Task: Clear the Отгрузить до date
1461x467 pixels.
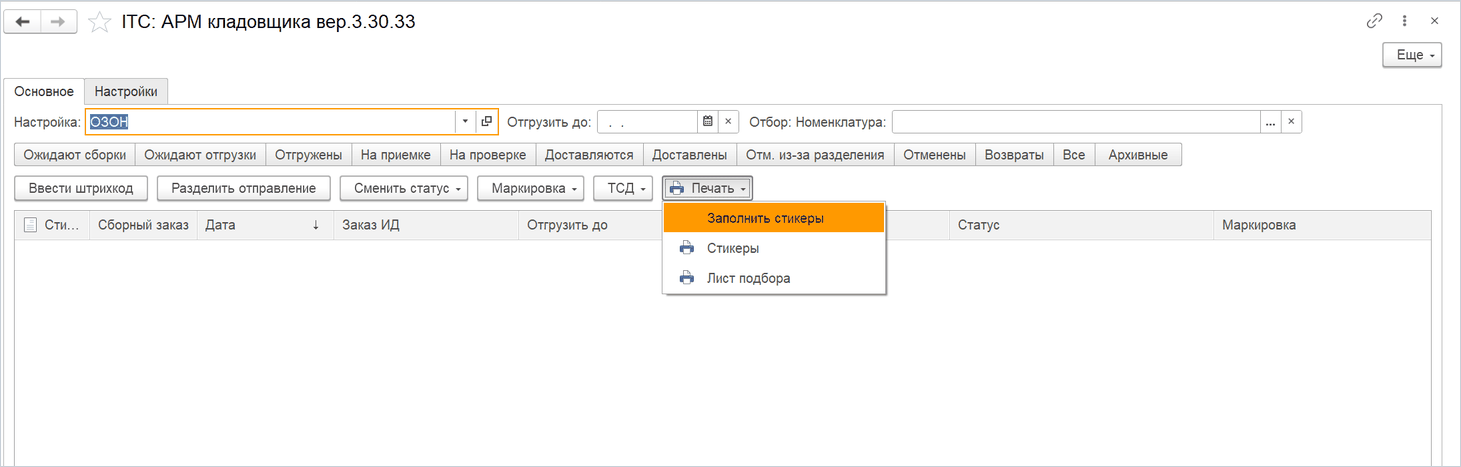Action: tap(729, 122)
